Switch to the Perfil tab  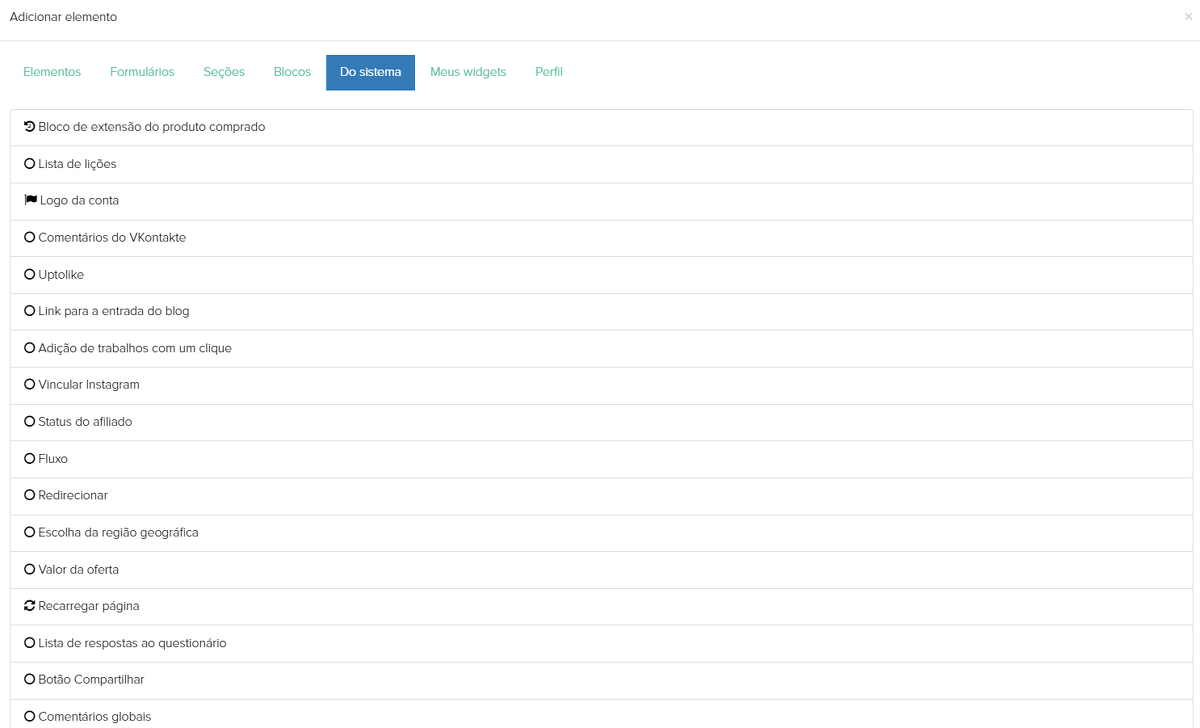click(549, 72)
